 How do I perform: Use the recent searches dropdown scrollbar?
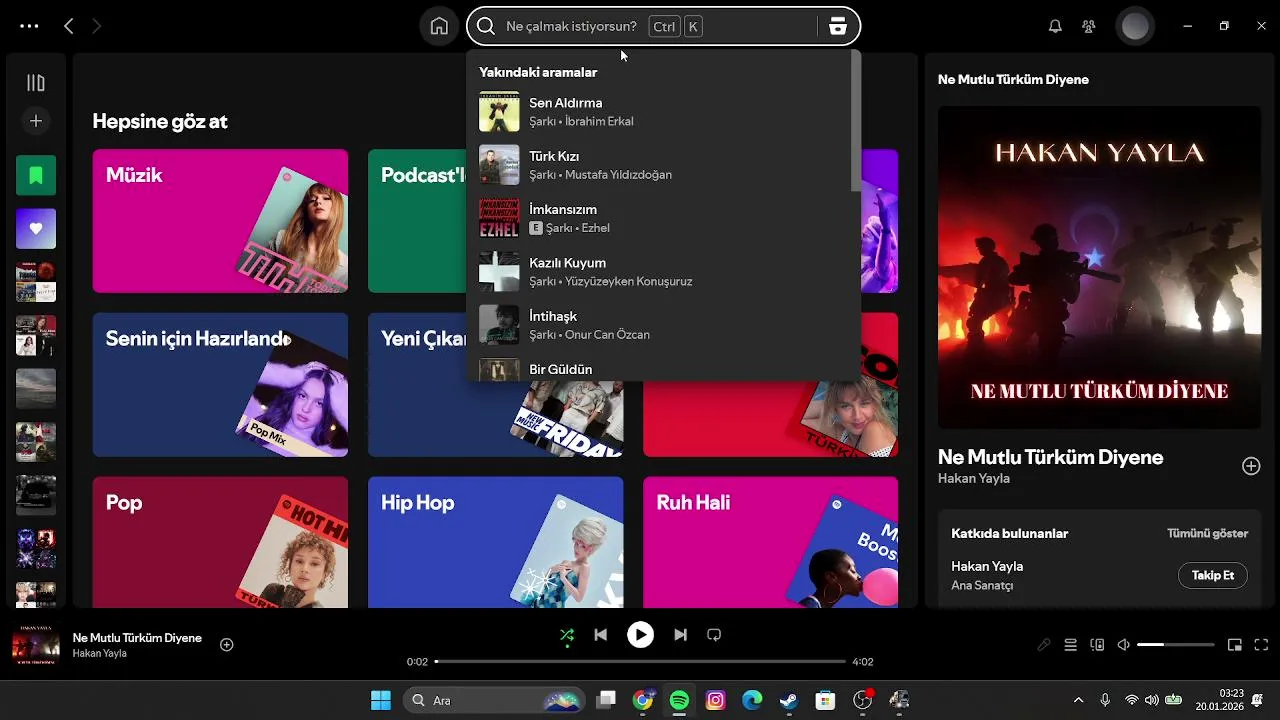(856, 121)
